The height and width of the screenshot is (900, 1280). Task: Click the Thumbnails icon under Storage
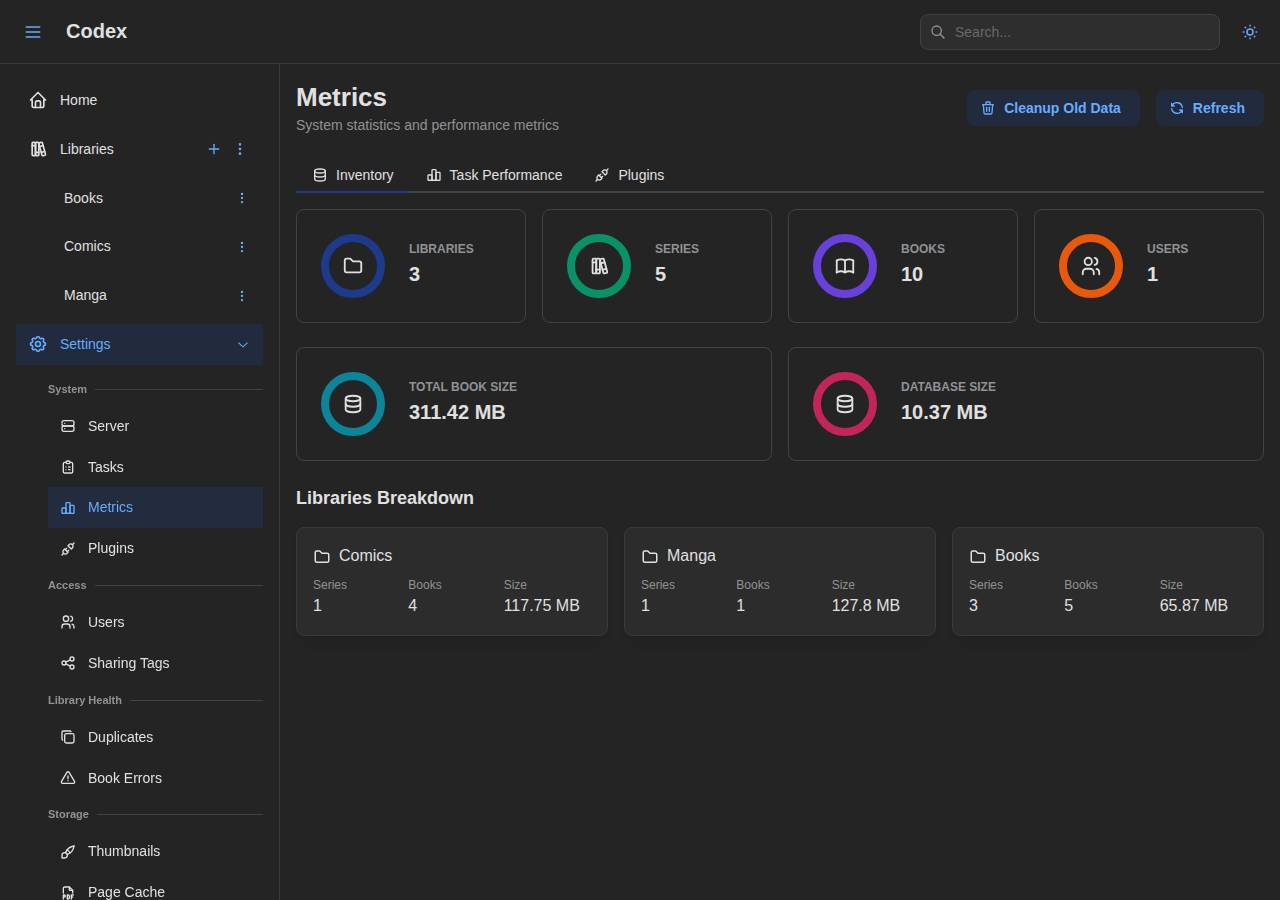pos(67,851)
